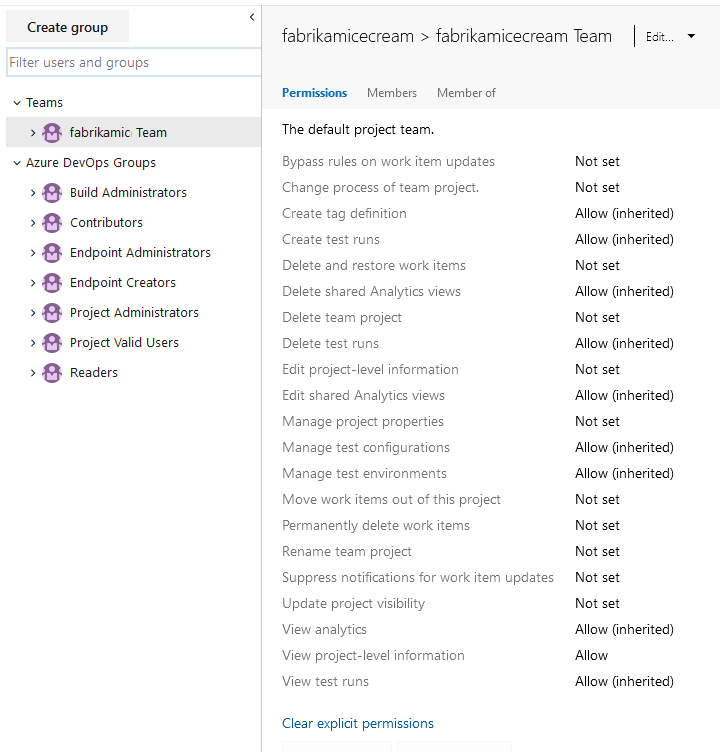
Task: Switch to the Members tab
Action: point(391,93)
